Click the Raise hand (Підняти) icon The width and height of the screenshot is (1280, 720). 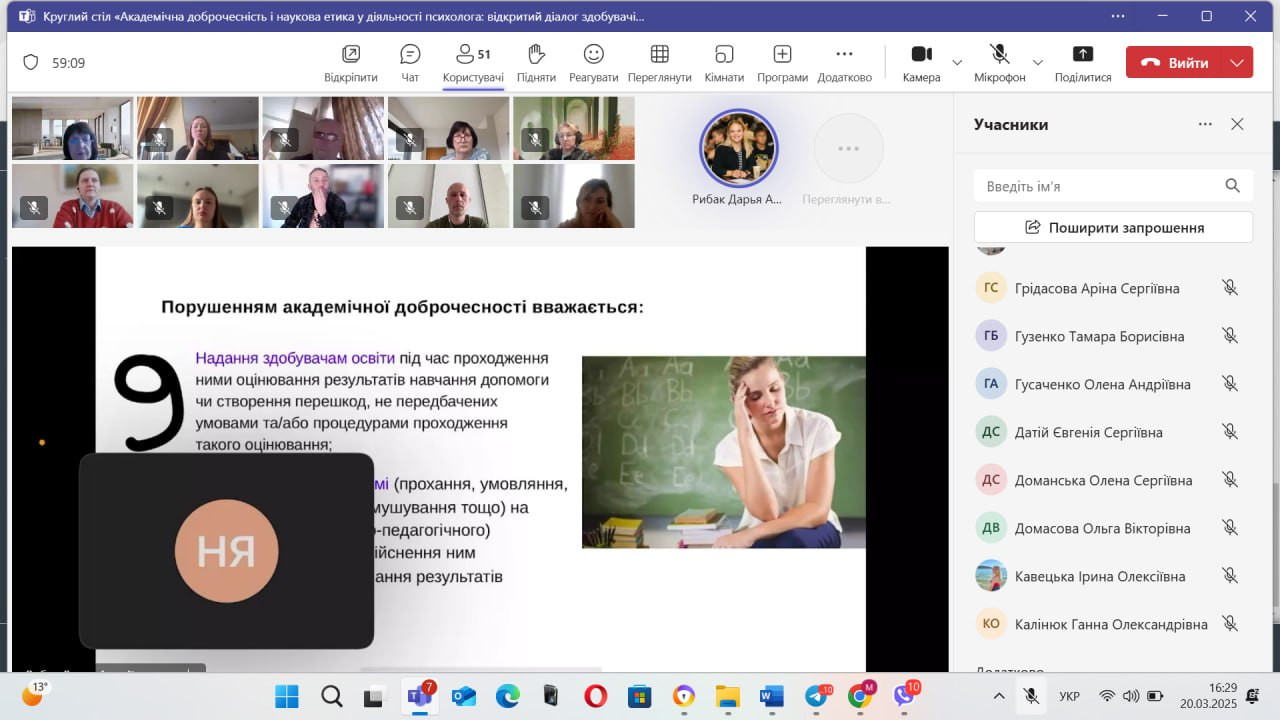pos(536,55)
